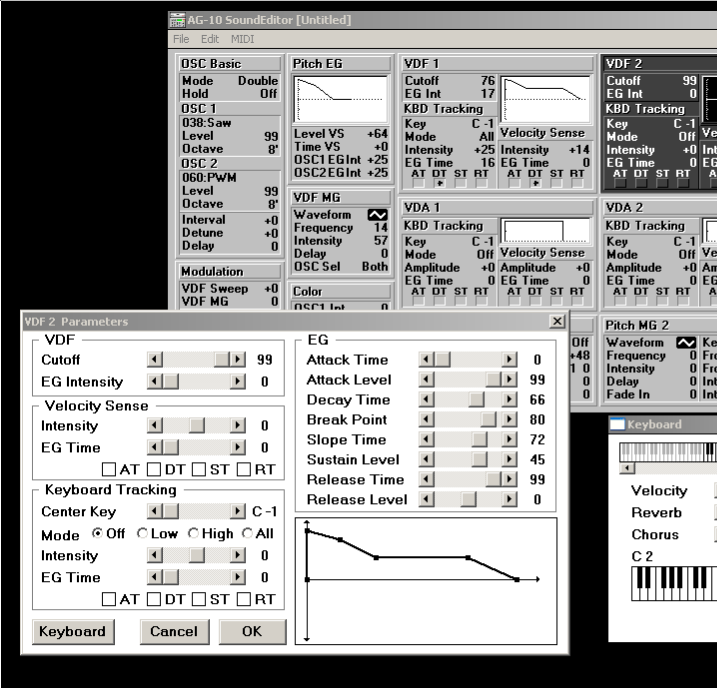Click the VDF 1 envelope graph

pyautogui.click(x=545, y=99)
